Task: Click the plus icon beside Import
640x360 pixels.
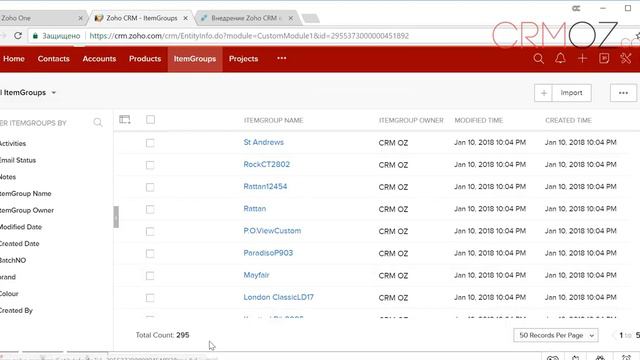Action: (543, 93)
